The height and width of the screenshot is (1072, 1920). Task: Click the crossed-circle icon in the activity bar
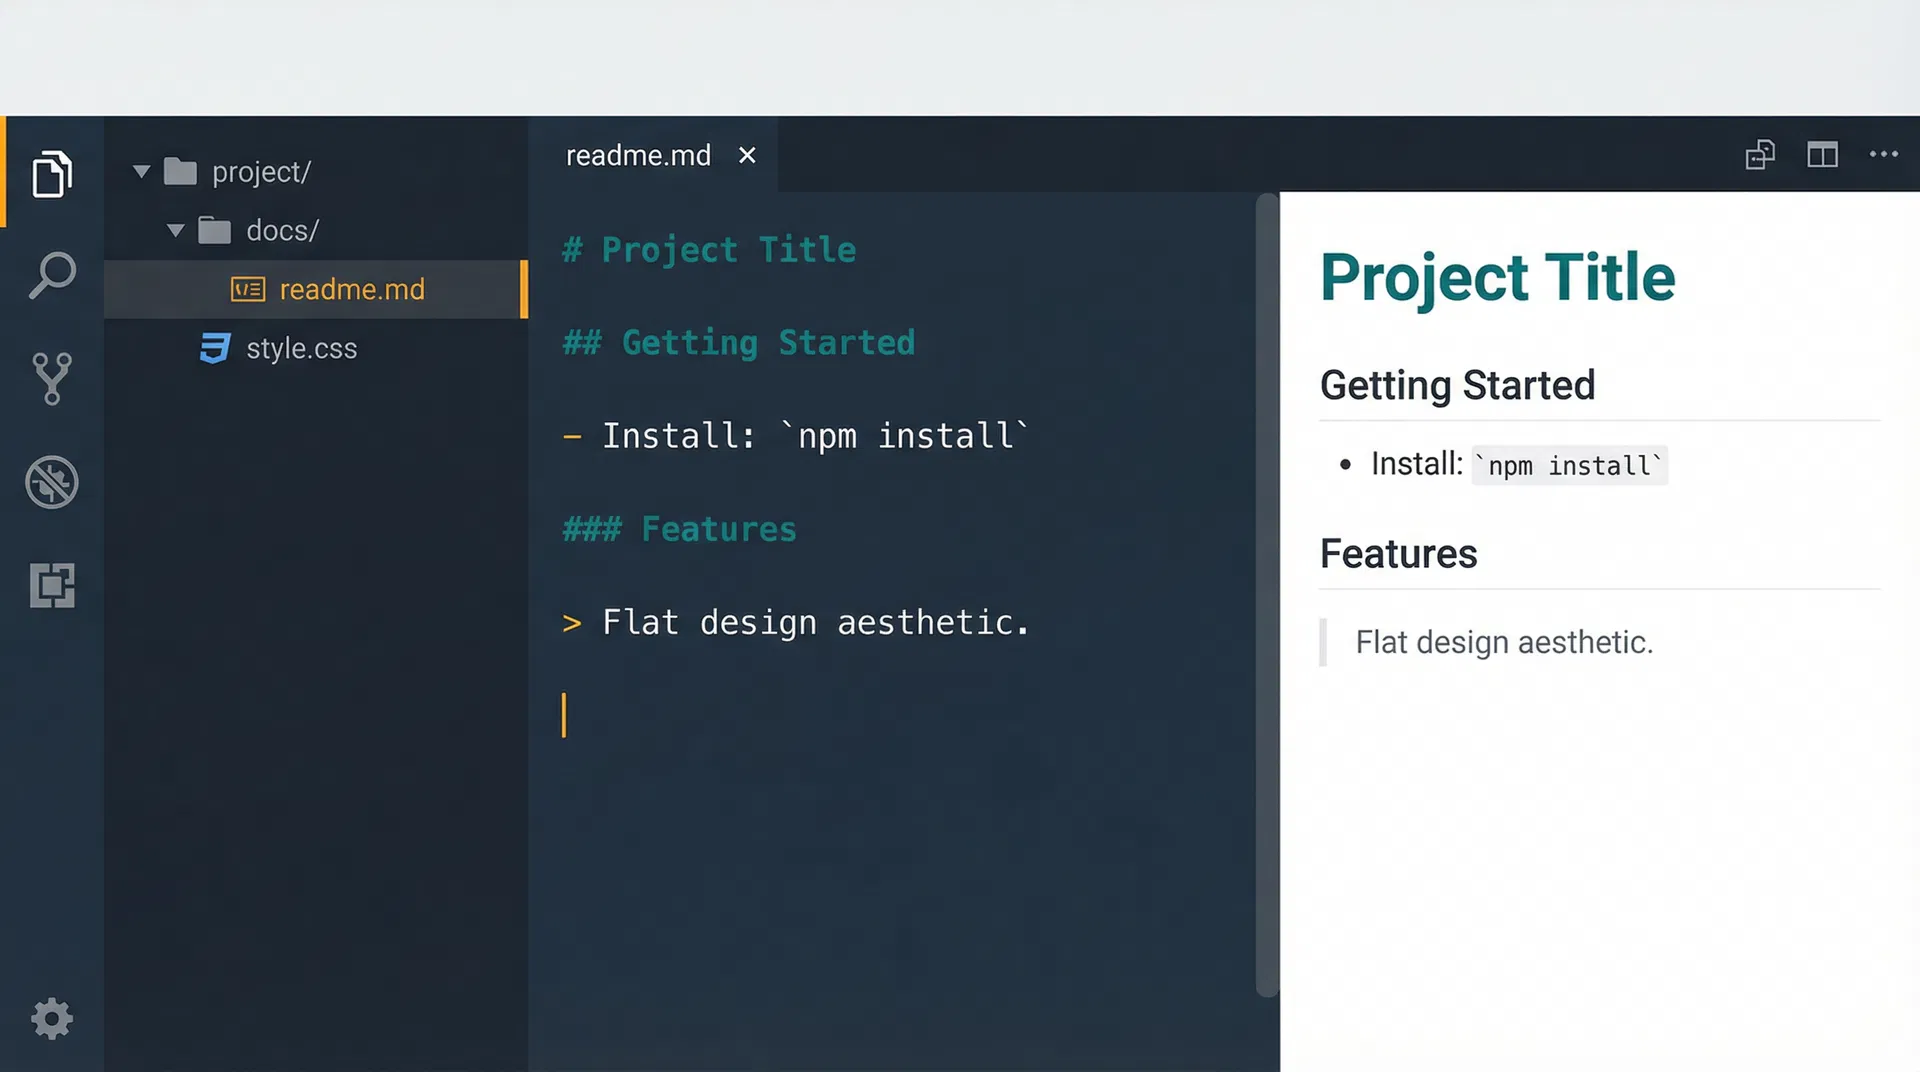point(52,482)
